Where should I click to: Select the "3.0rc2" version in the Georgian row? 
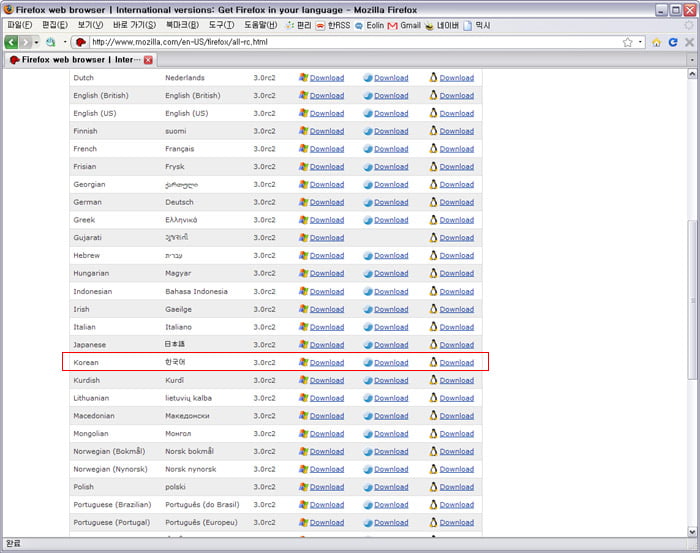pos(264,184)
